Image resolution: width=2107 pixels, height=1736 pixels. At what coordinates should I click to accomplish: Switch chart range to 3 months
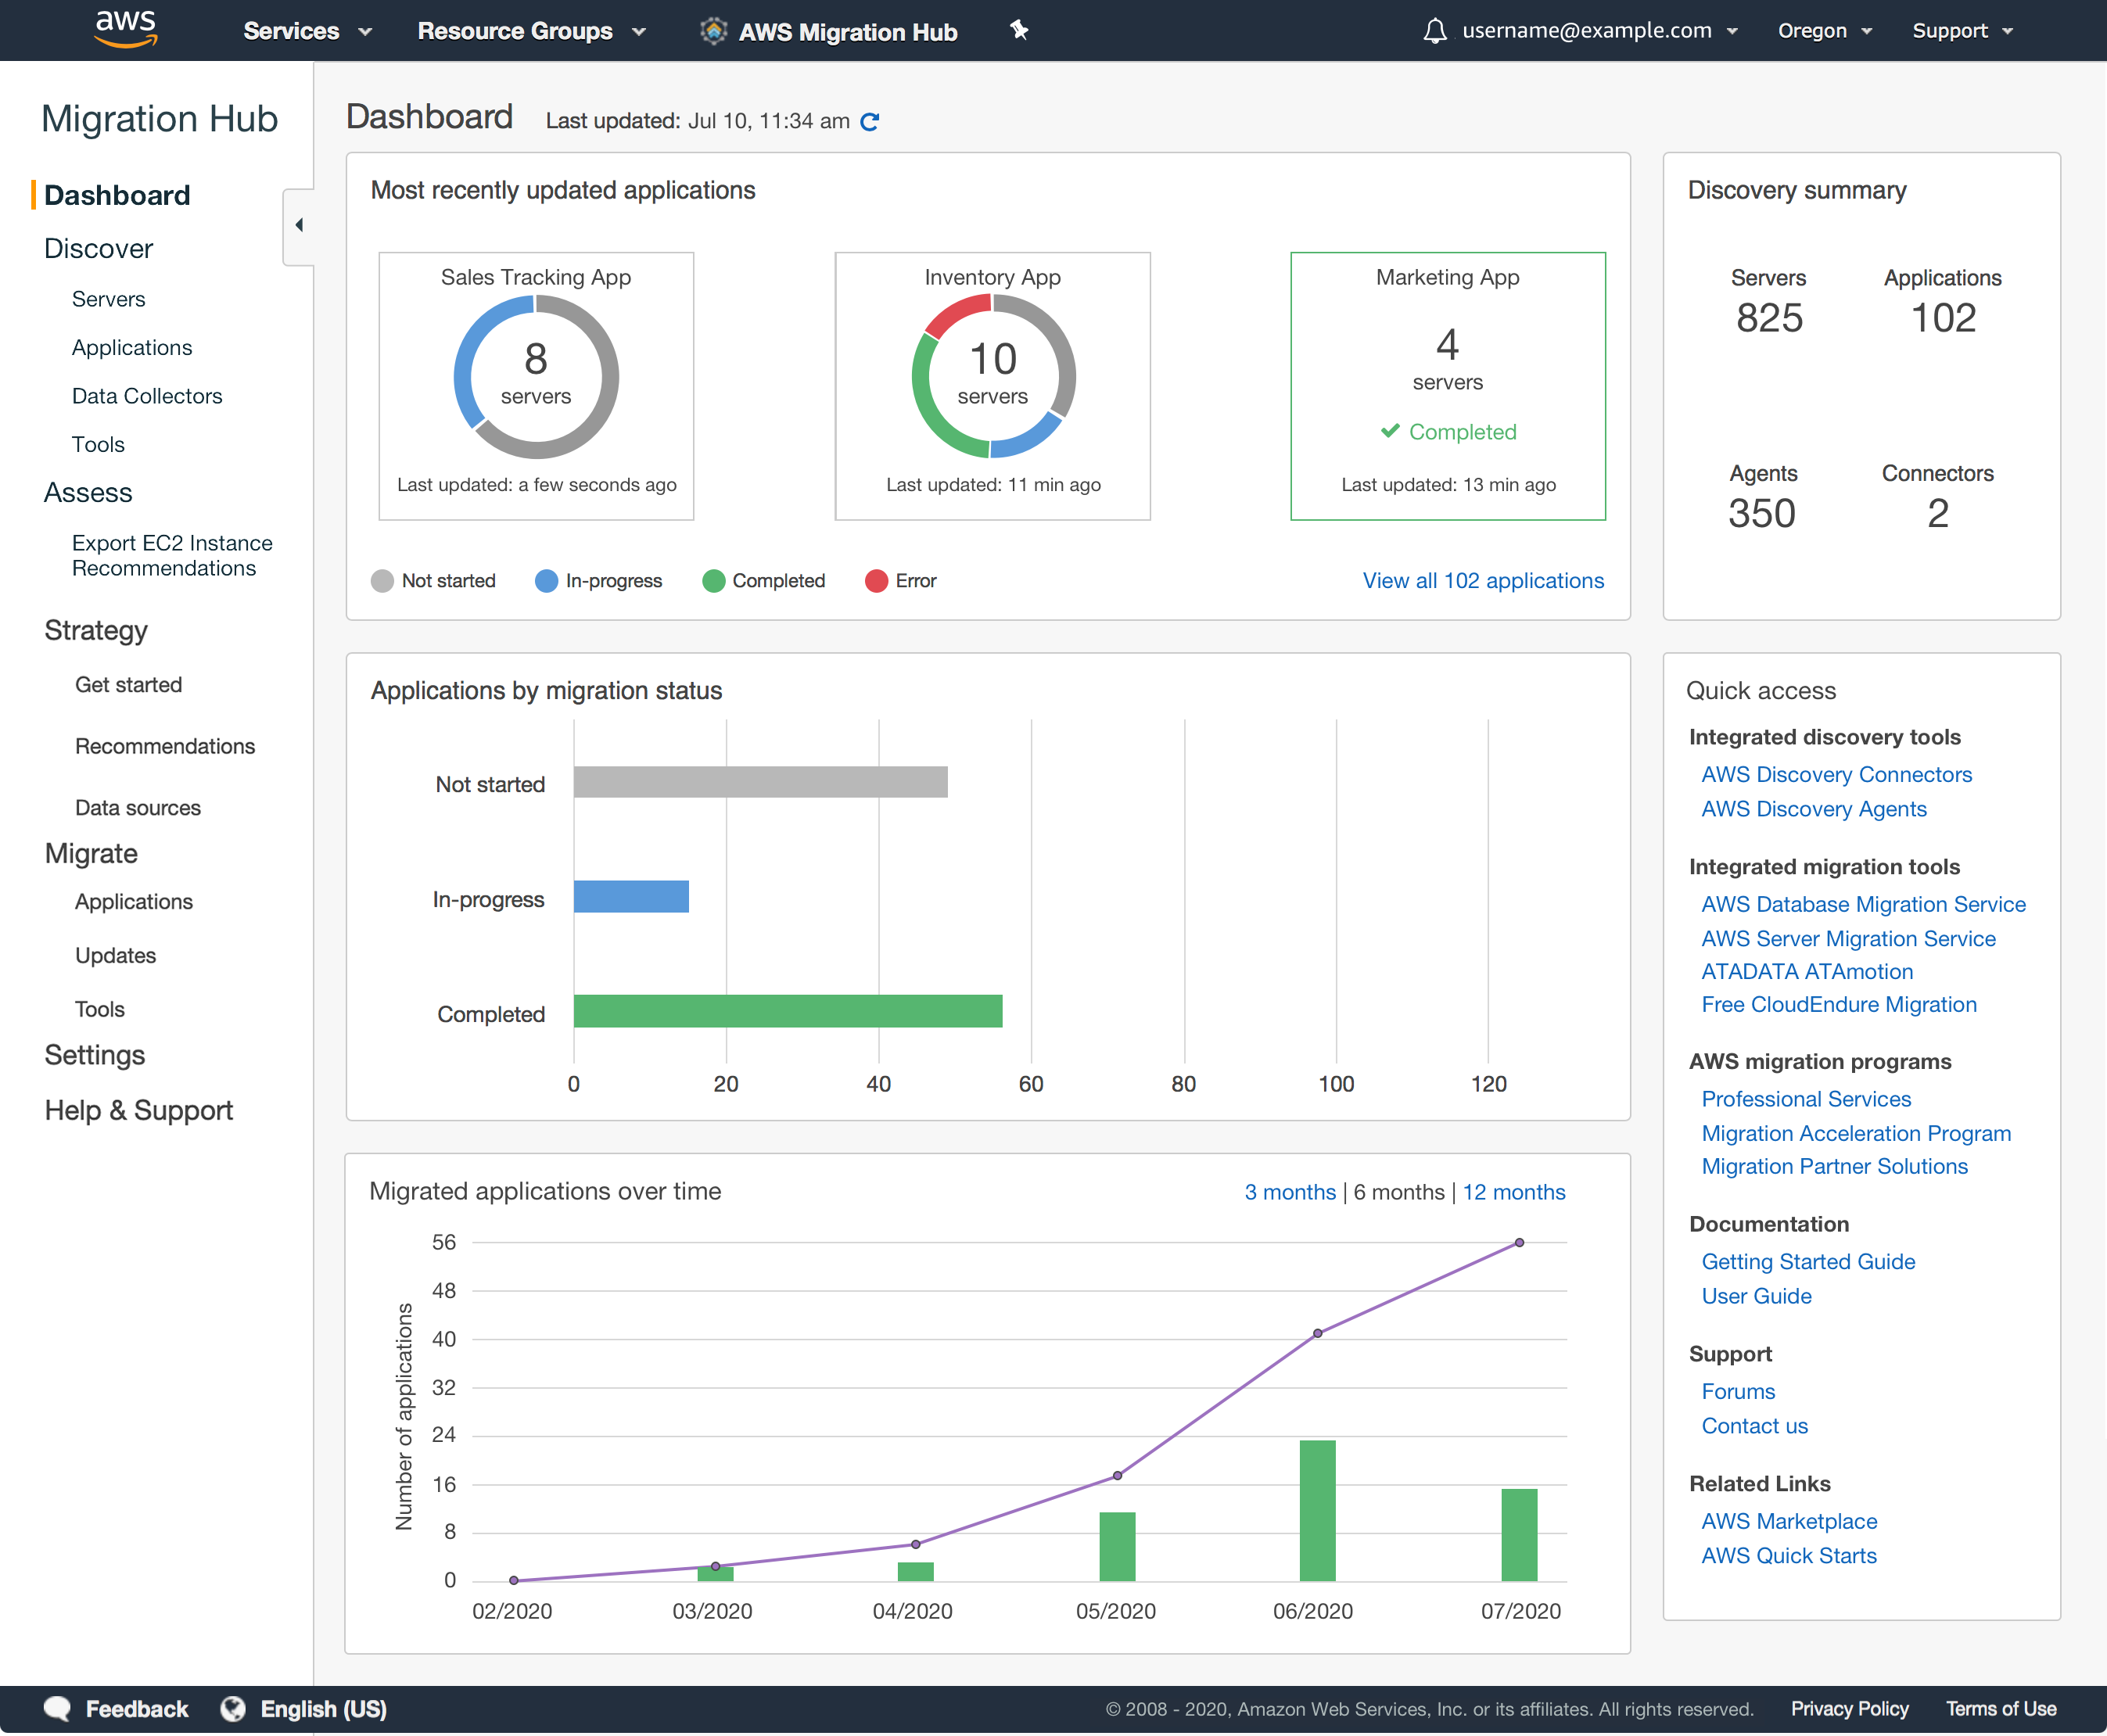(1290, 1192)
